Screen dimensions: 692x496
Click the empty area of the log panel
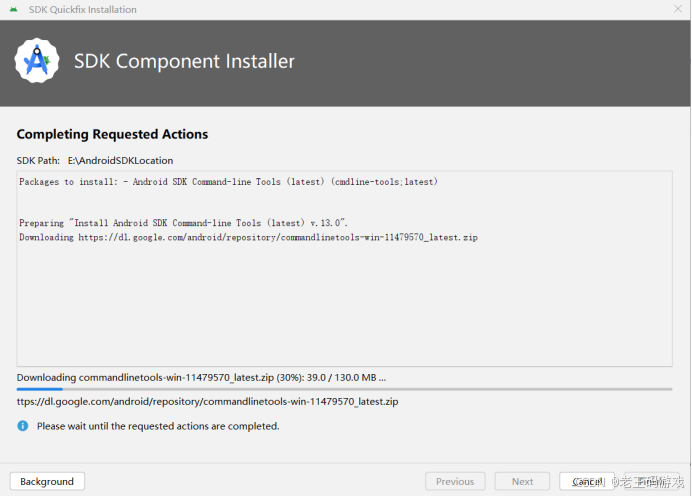[x=344, y=304]
